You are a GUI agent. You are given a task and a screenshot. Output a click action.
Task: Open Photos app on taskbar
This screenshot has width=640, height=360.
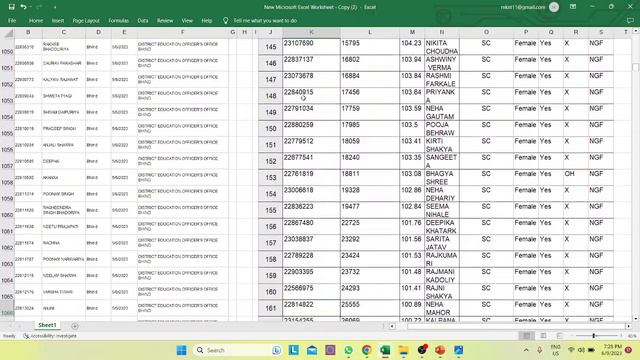(x=458, y=350)
